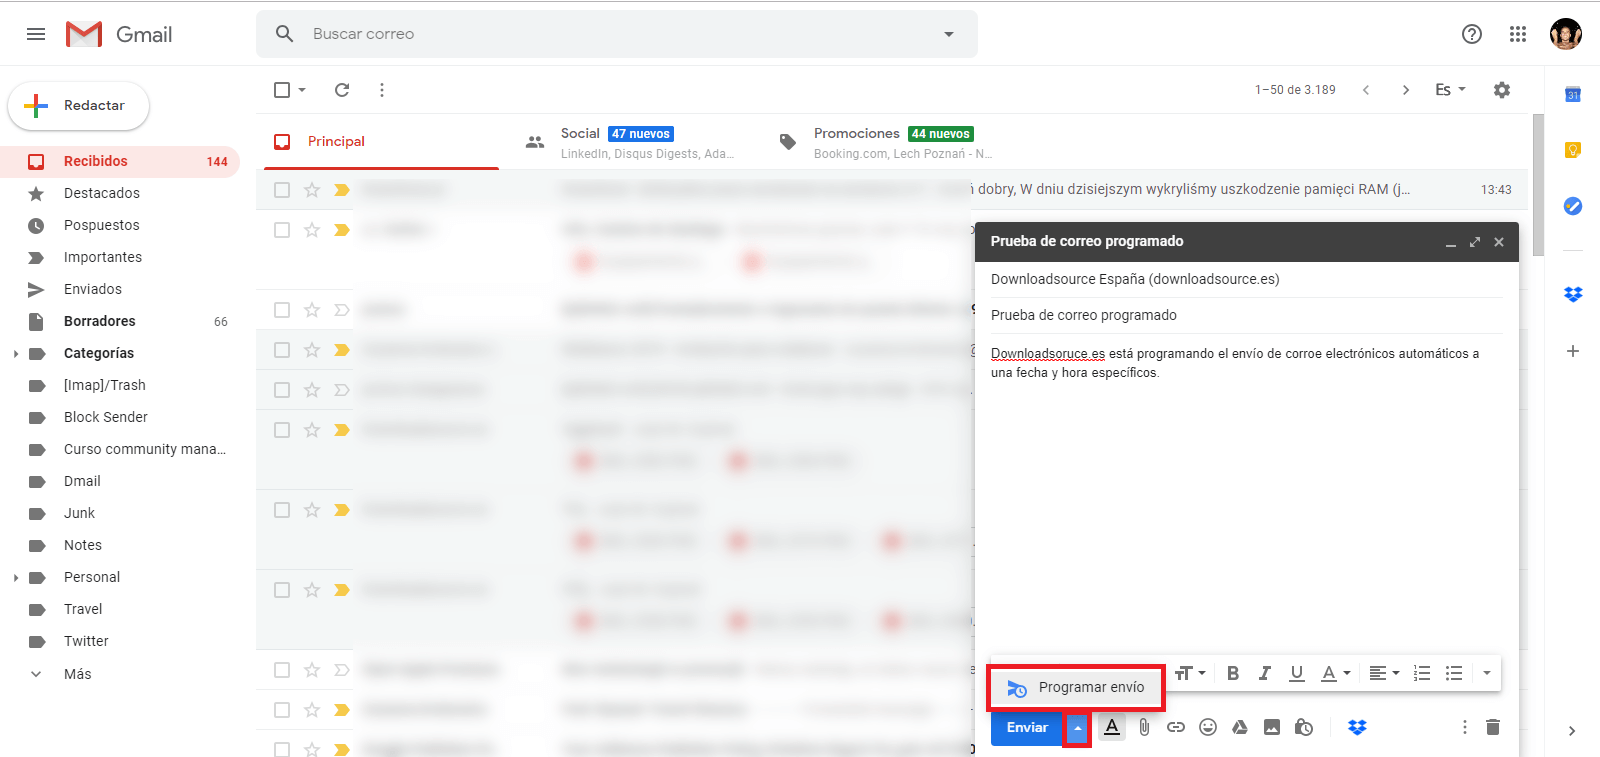Choose Programar envío option

[x=1076, y=687]
